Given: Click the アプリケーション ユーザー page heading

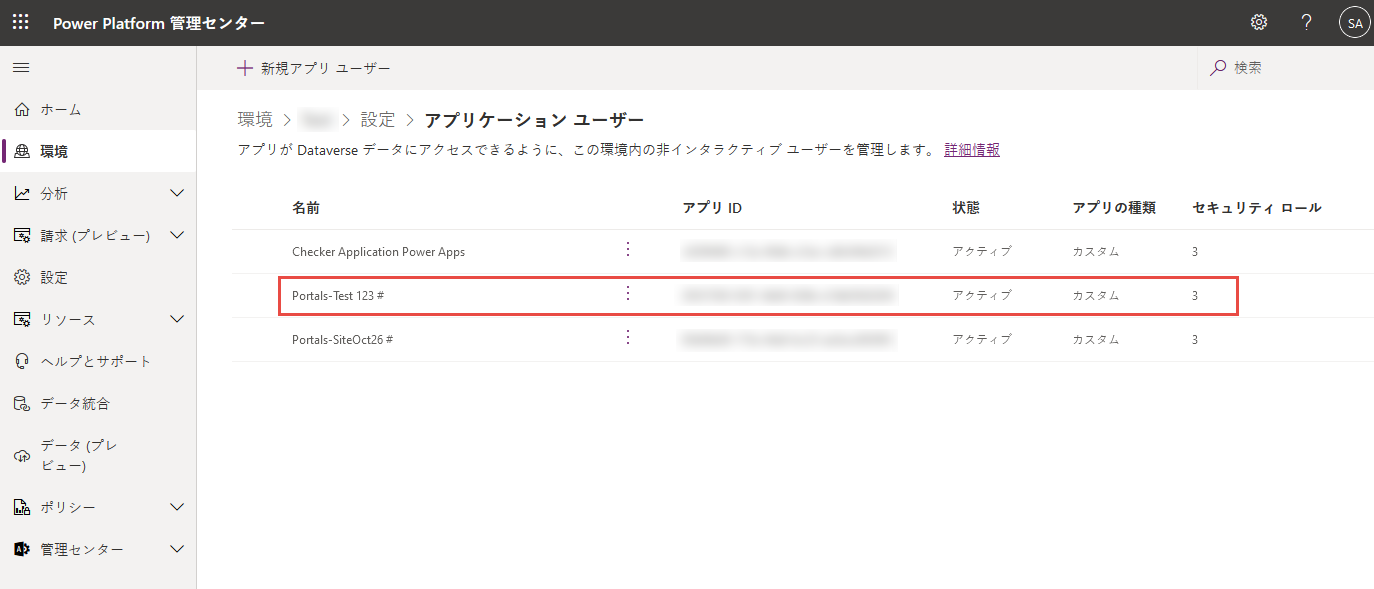Looking at the screenshot, I should pos(534,120).
